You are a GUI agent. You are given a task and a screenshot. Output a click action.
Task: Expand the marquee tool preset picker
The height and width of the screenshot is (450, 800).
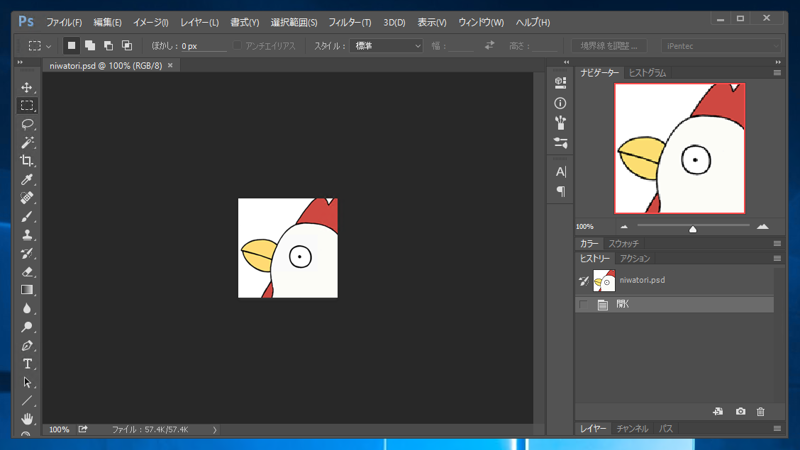click(39, 46)
